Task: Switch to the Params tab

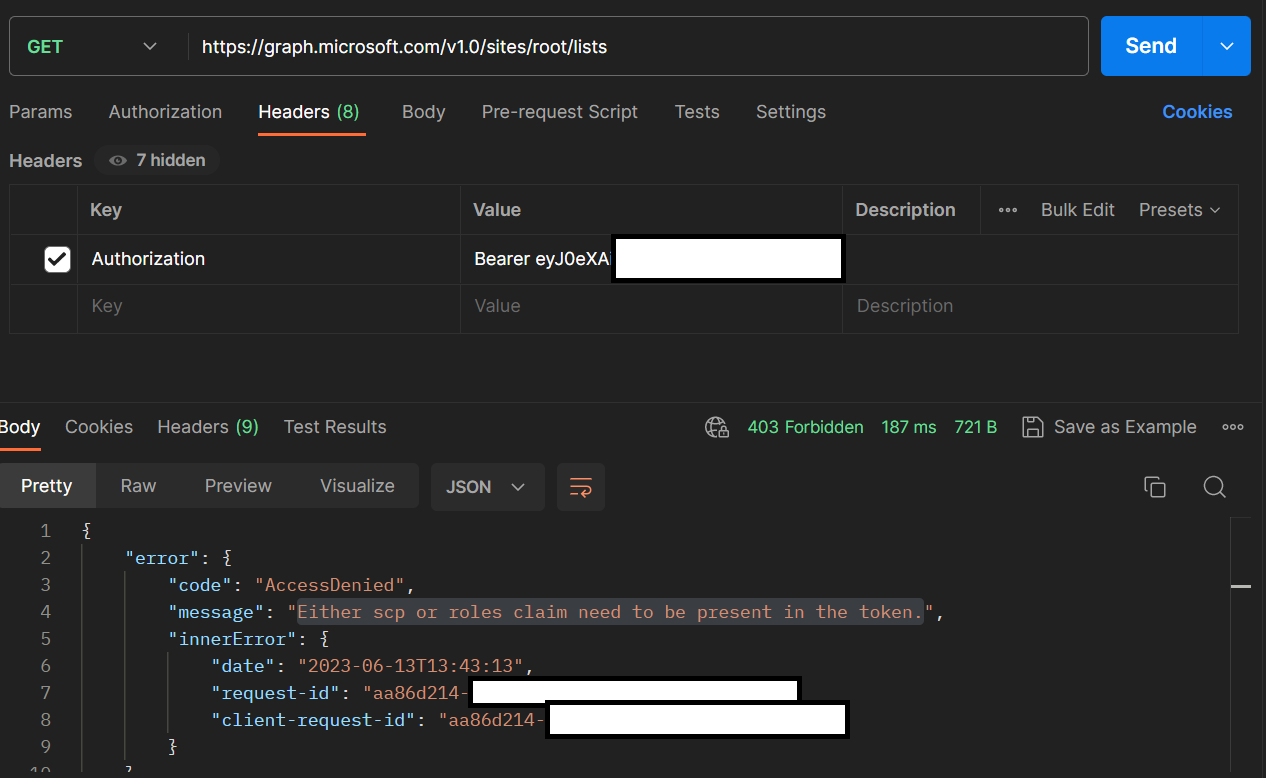Action: [x=40, y=112]
